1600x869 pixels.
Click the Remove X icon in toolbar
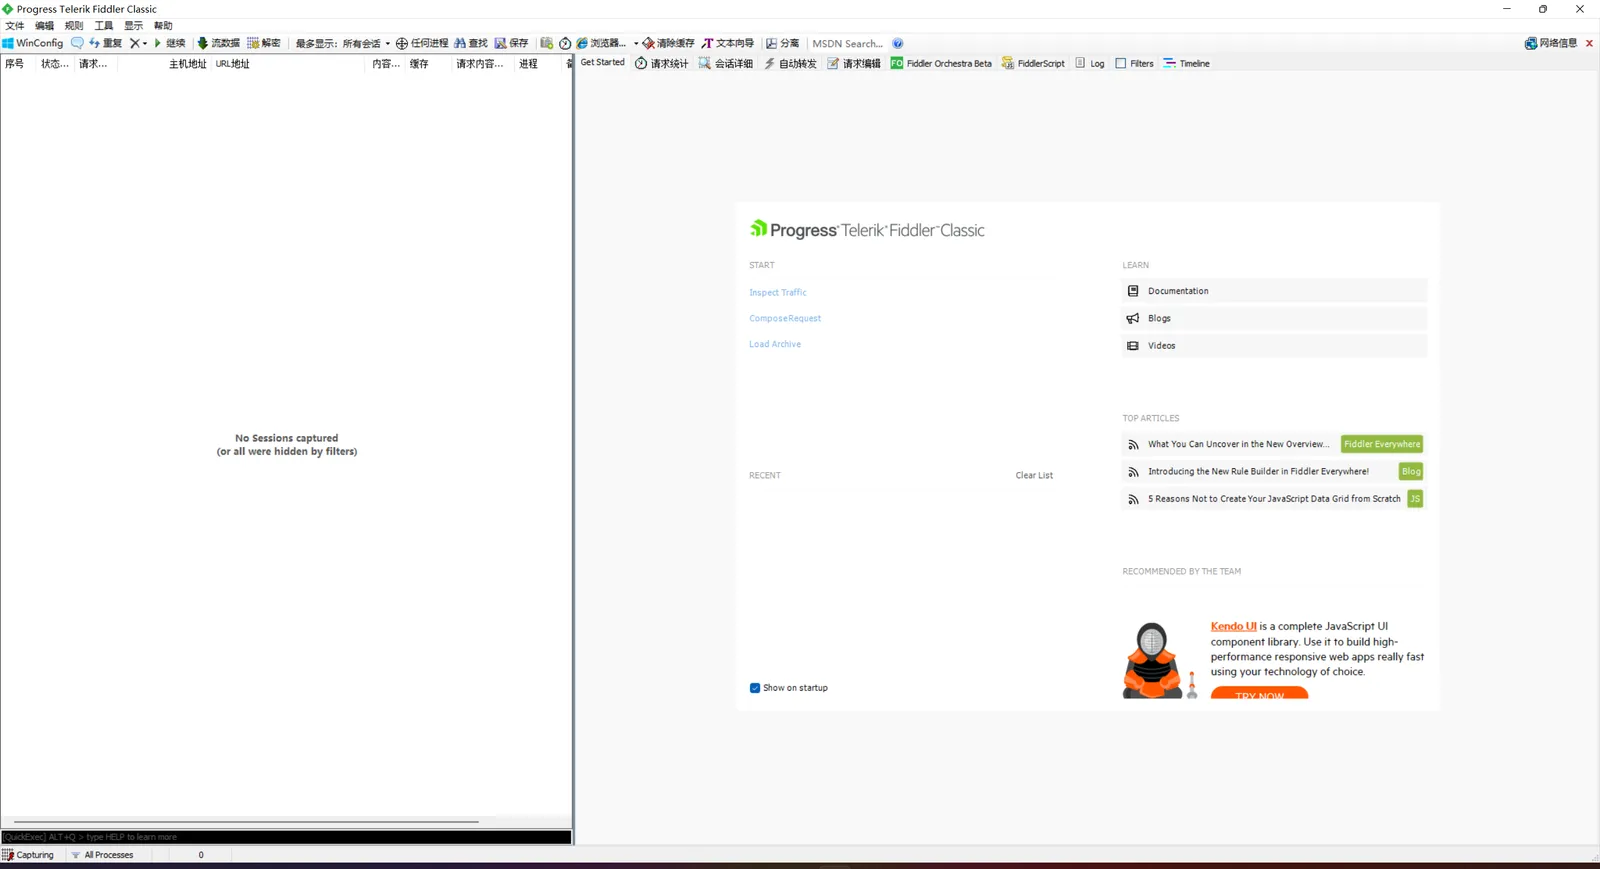(x=134, y=43)
